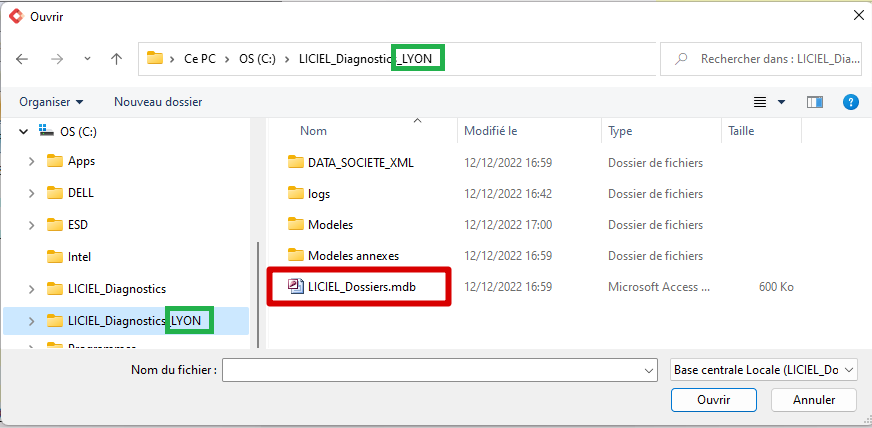The image size is (872, 428).
Task: Select the ESD folder in sidebar
Action: [67, 225]
